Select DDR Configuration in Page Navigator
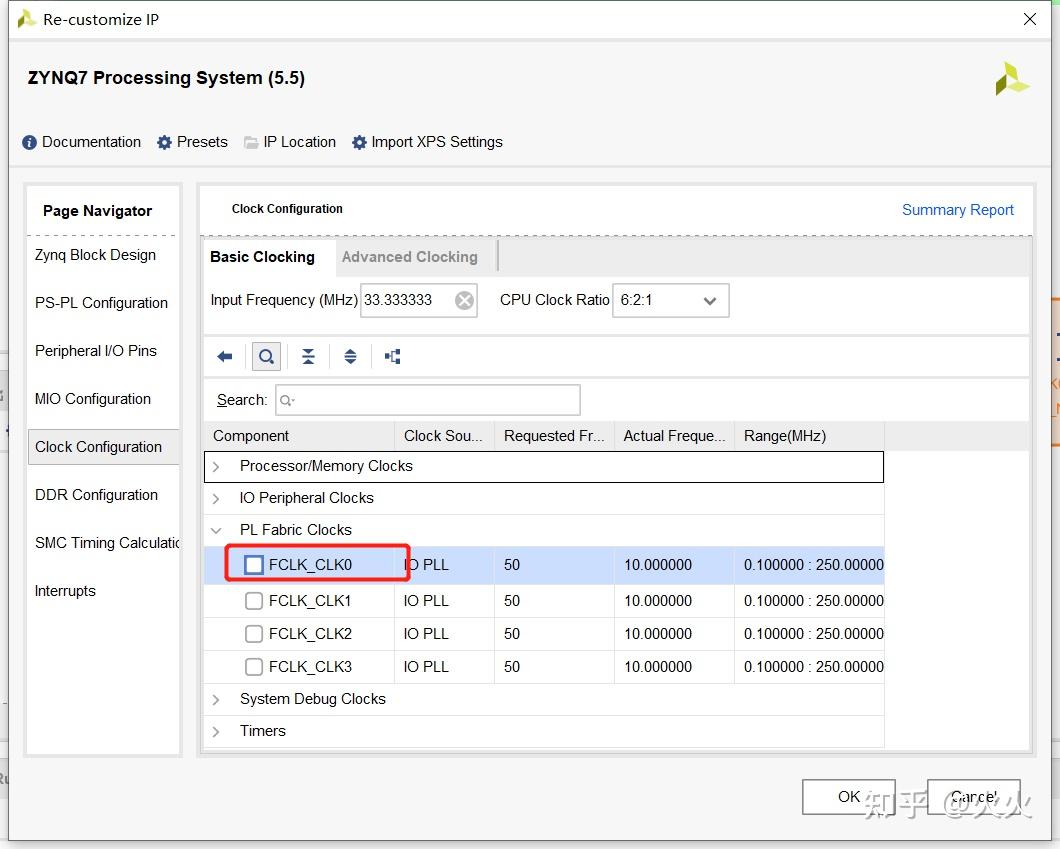The width and height of the screenshot is (1060, 849). click(x=96, y=495)
